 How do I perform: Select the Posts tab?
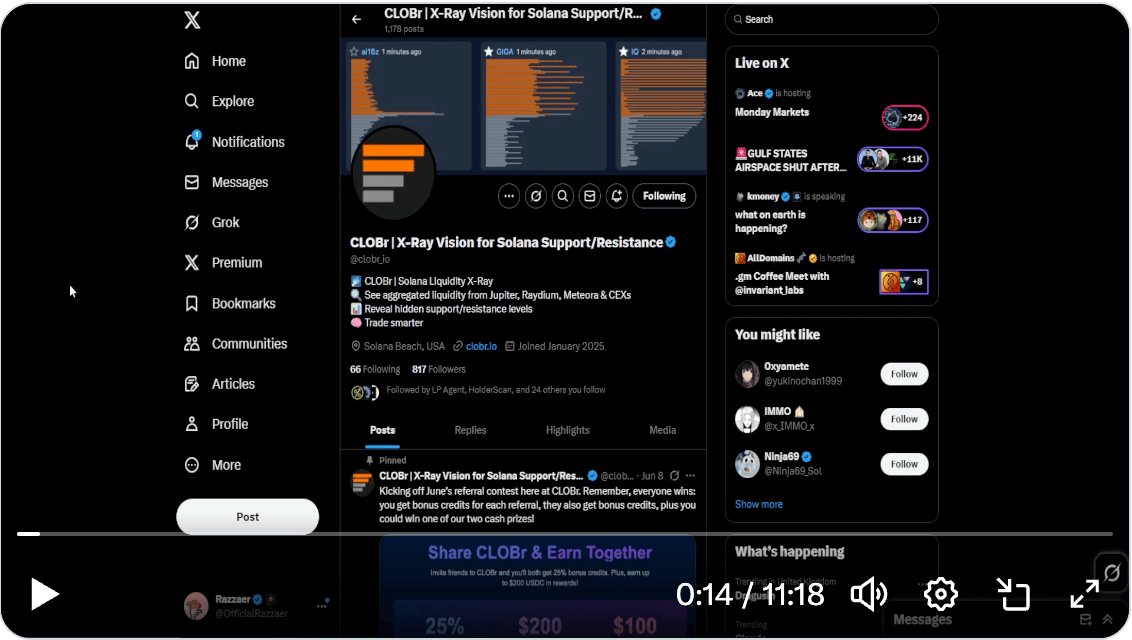click(x=383, y=431)
